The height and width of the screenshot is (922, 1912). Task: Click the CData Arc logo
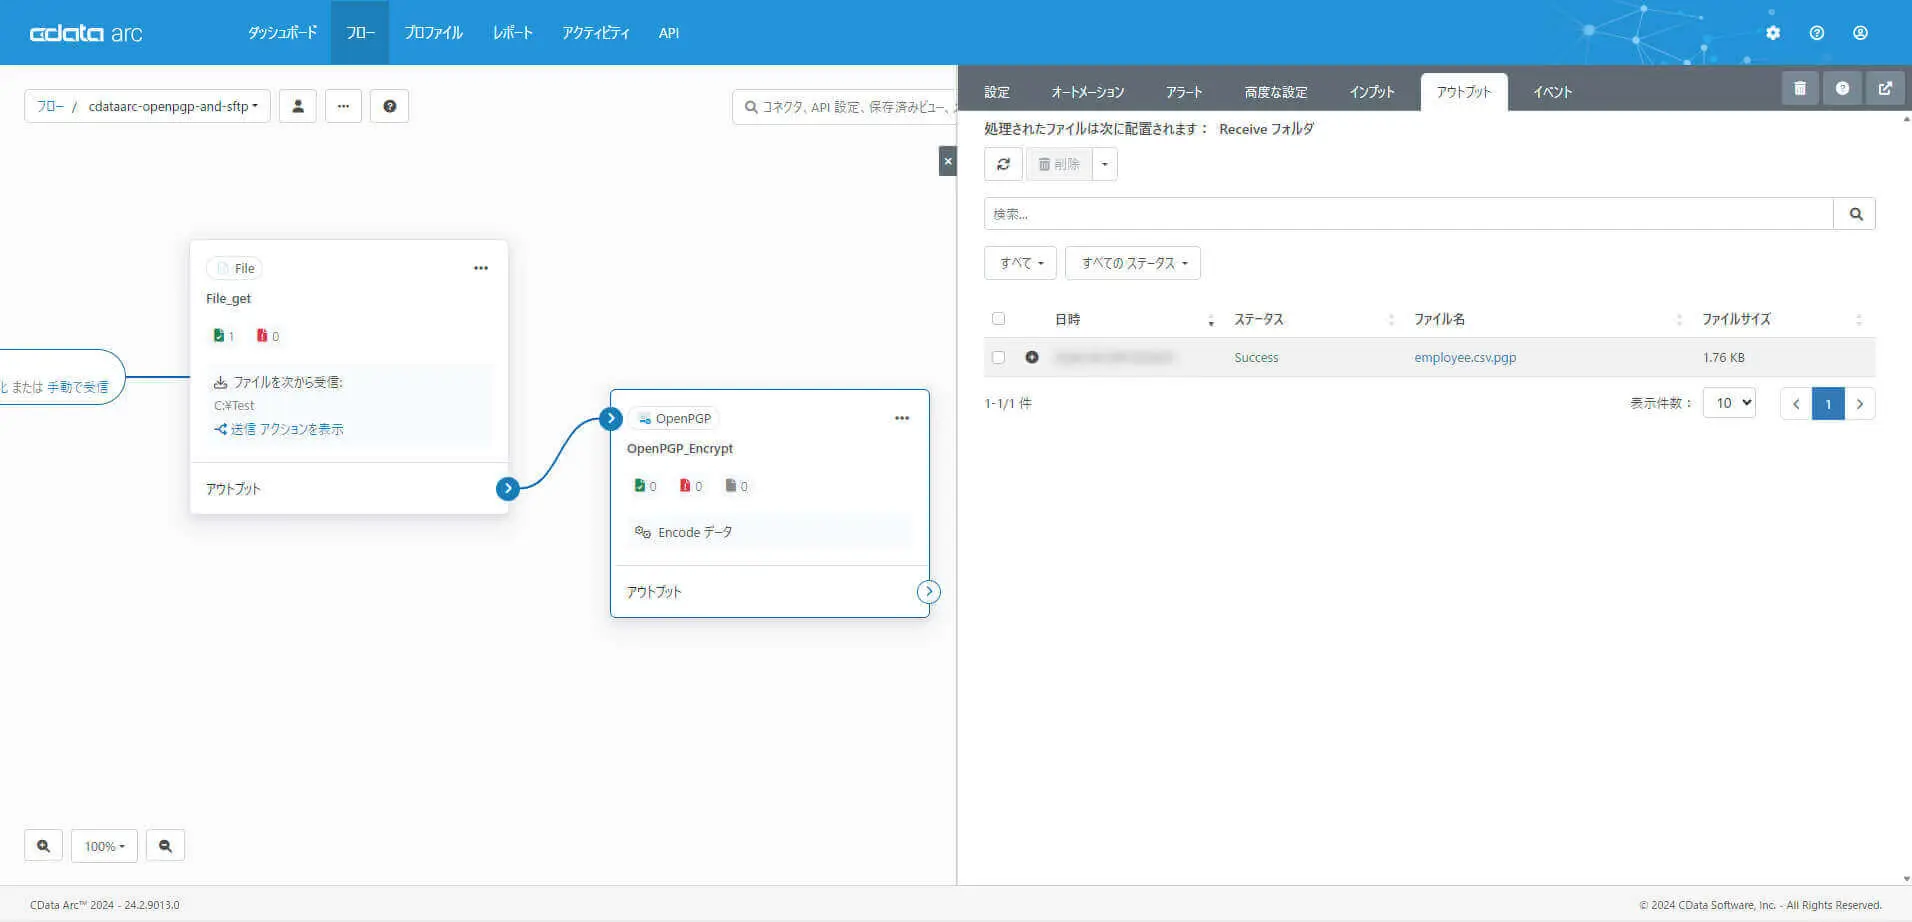[x=86, y=33]
